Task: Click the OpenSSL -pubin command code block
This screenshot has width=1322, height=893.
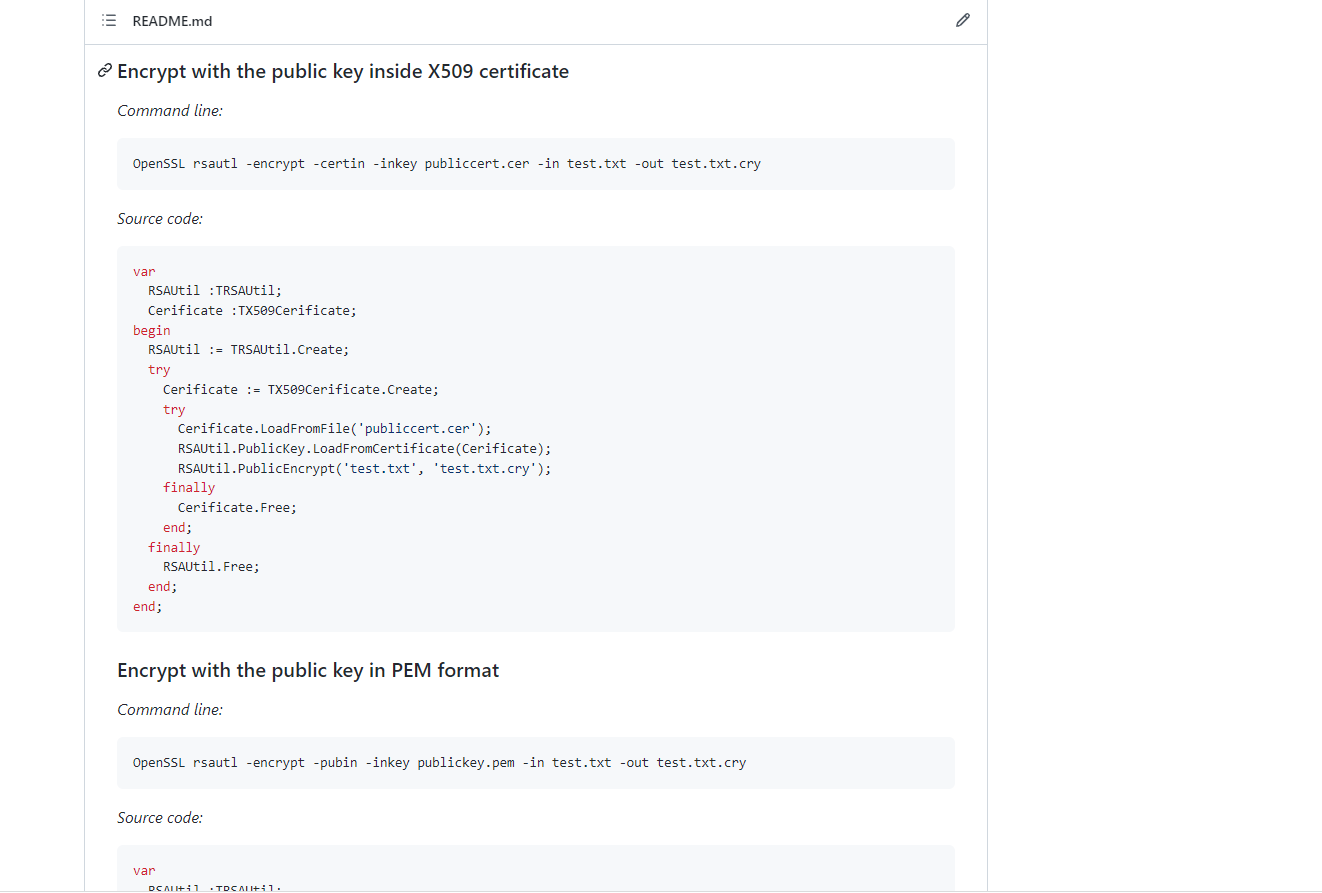Action: point(439,763)
